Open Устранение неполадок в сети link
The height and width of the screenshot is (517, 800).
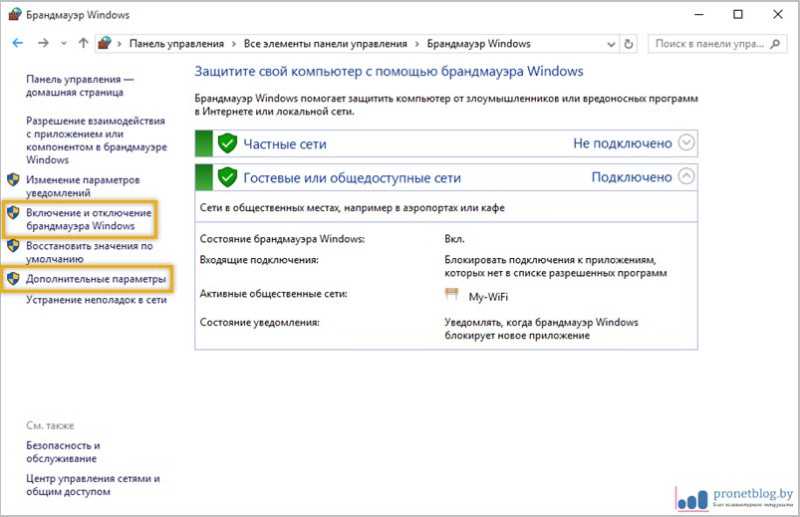pyautogui.click(x=96, y=300)
